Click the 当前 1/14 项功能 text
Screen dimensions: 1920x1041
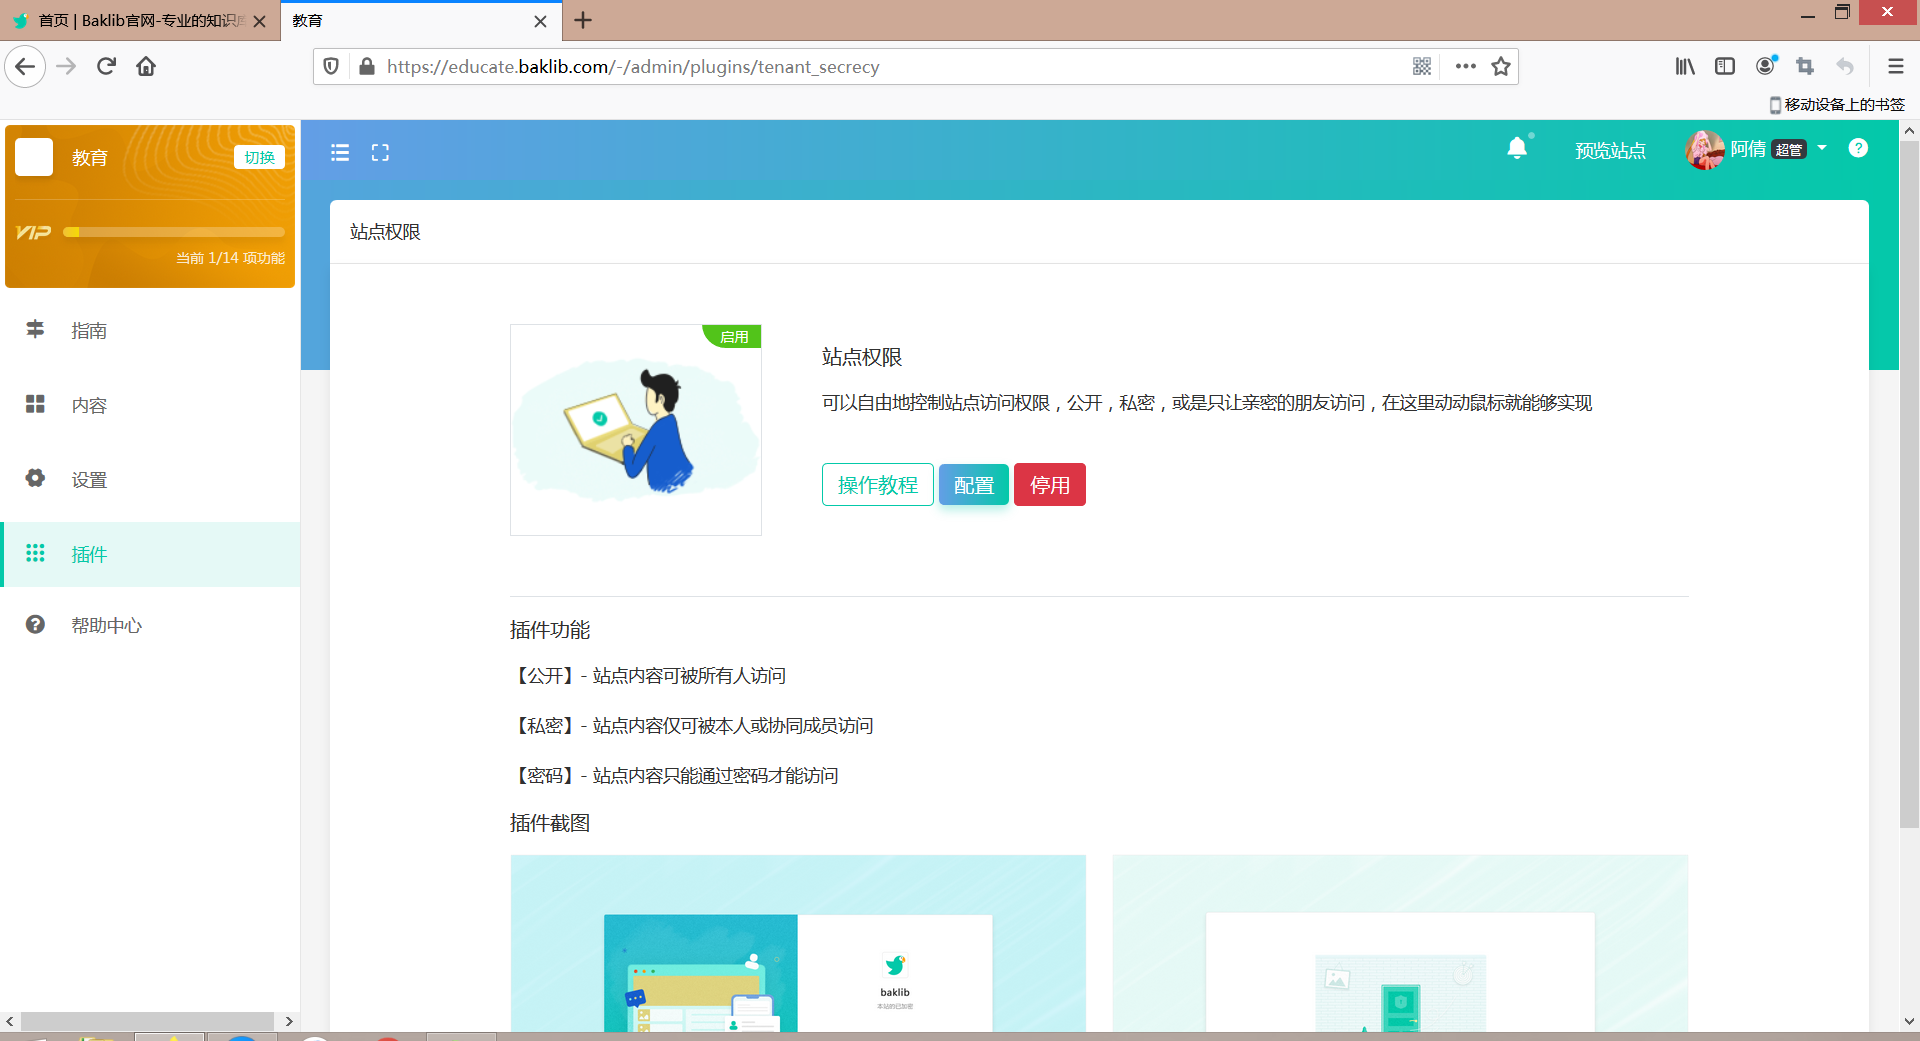tap(230, 258)
